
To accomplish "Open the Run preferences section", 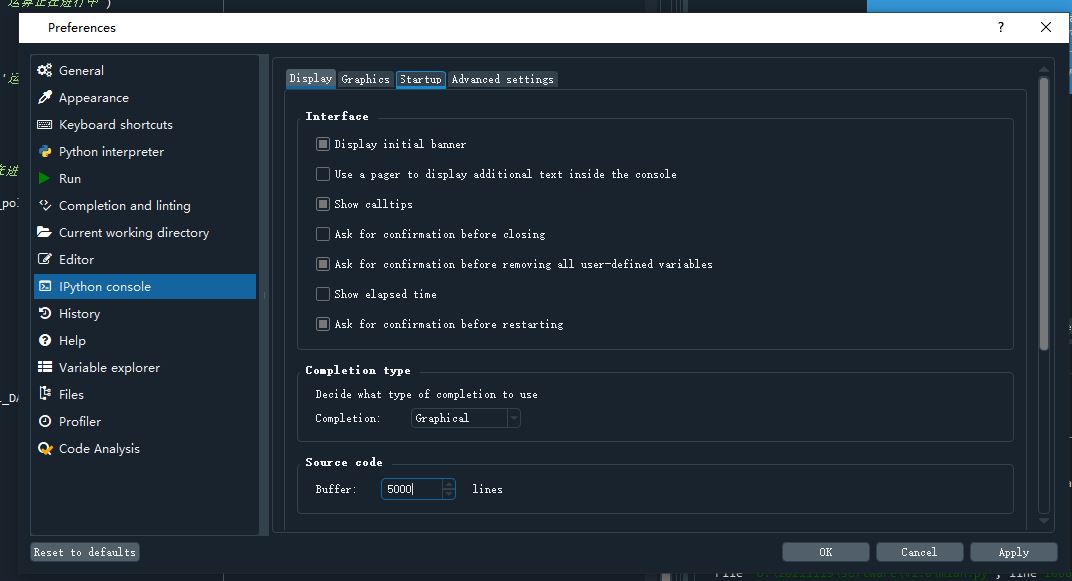I will 145,178.
